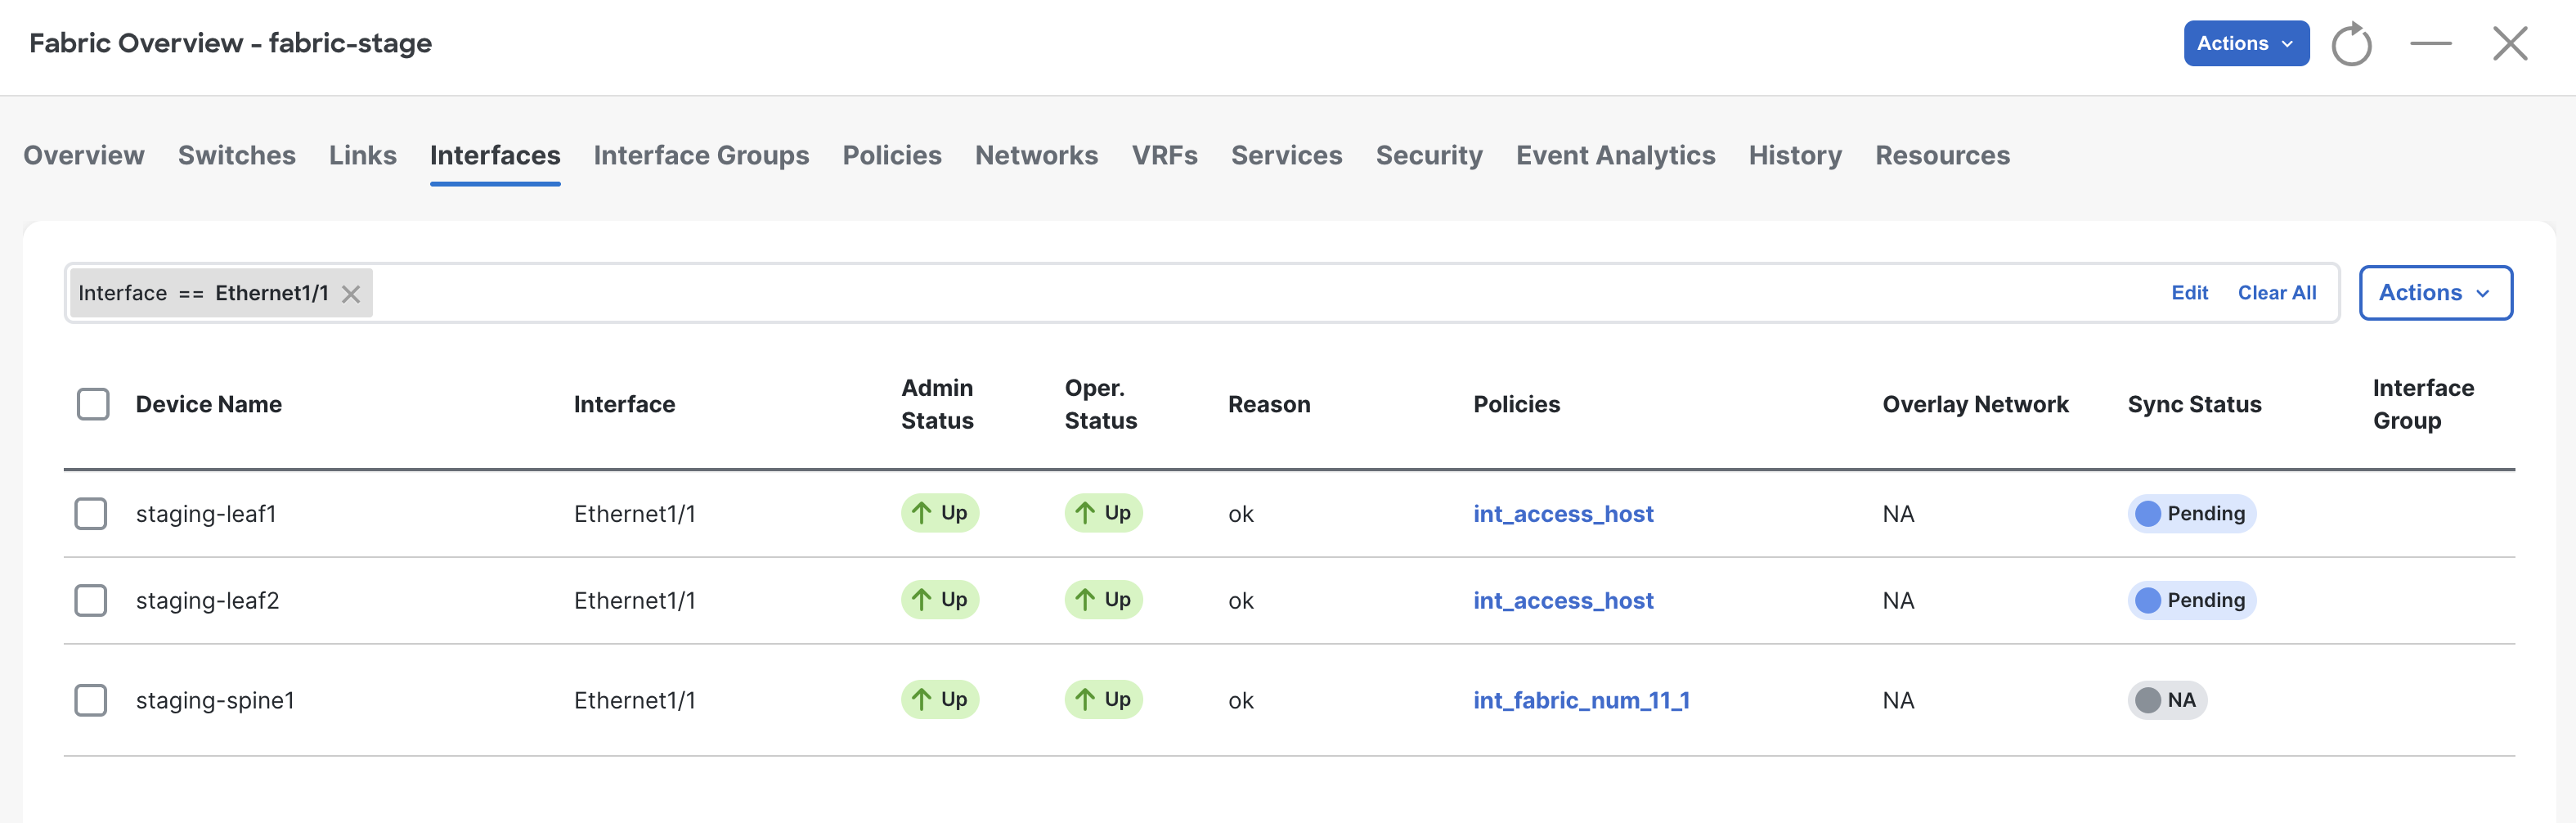Viewport: 2576px width, 823px height.
Task: Click the Admin Status column header
Action: click(937, 404)
